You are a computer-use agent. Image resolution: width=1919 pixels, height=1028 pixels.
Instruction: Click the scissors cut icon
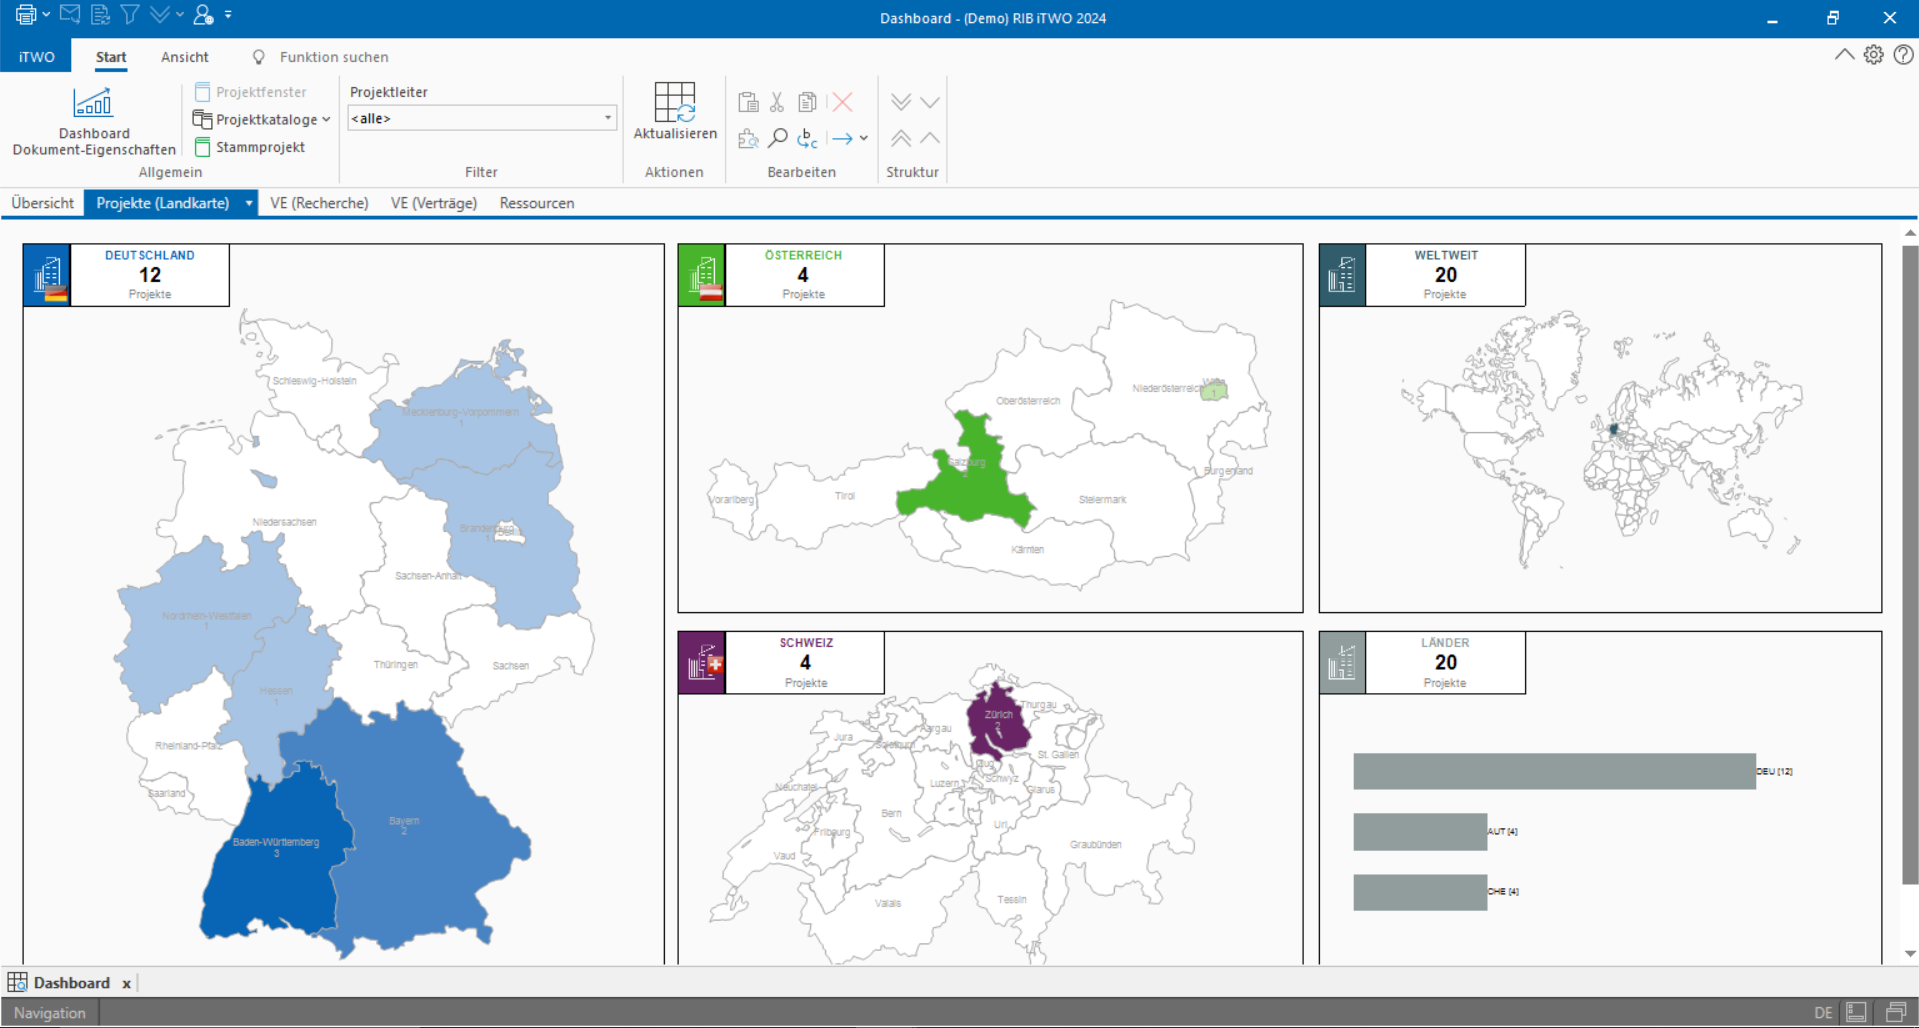click(x=777, y=102)
